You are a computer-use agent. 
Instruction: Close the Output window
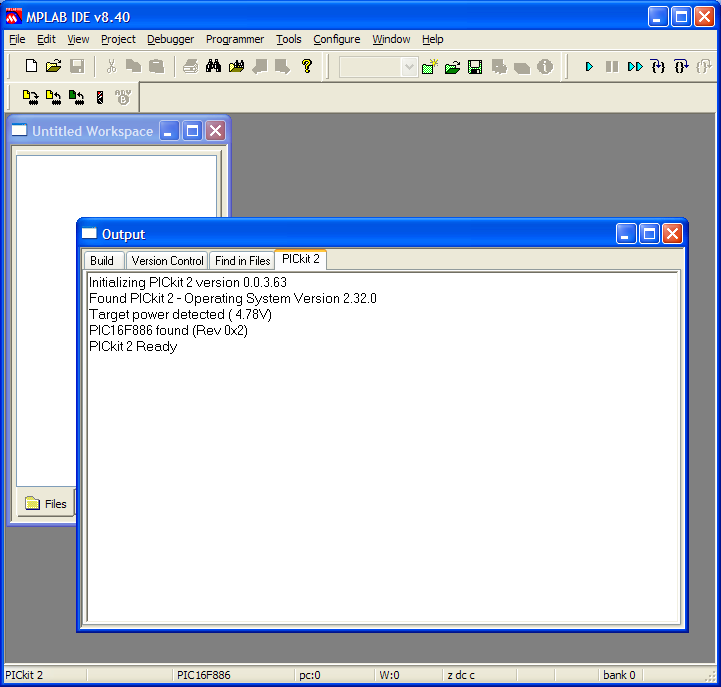point(672,234)
